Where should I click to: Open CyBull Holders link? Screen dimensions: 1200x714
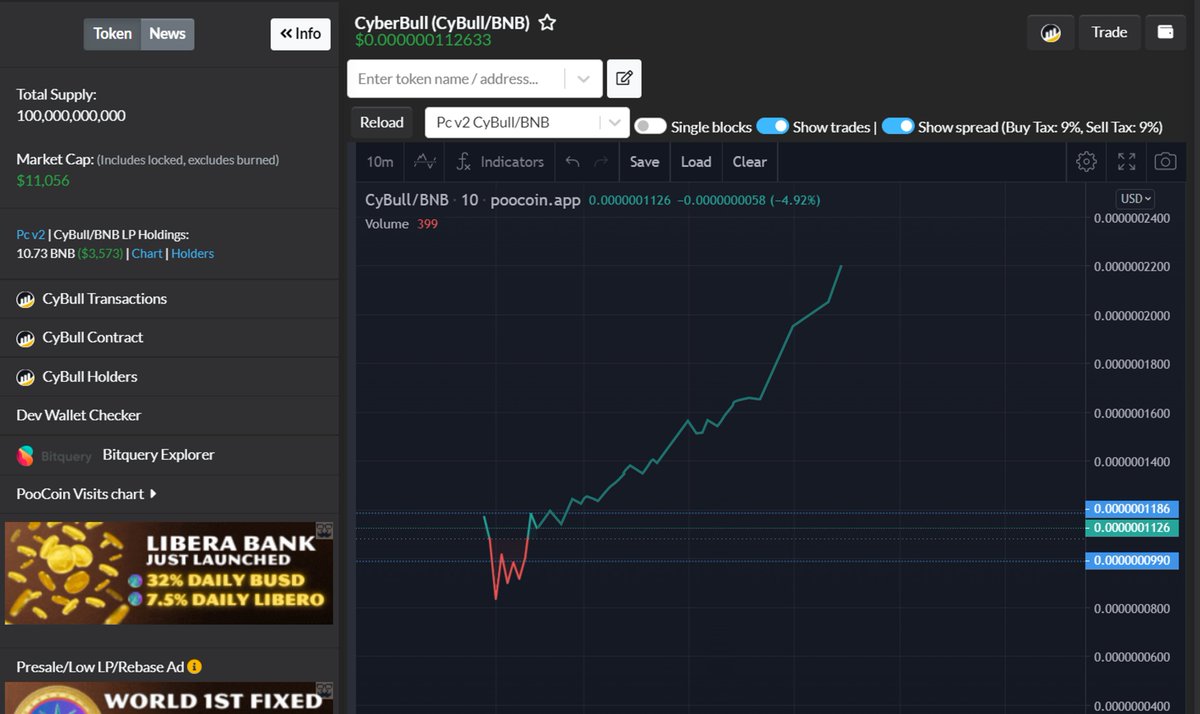90,377
